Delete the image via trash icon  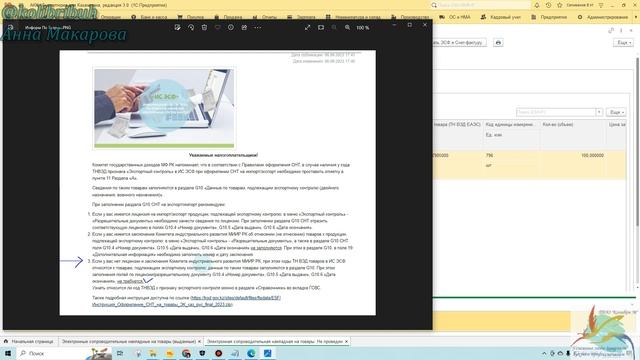pyautogui.click(x=204, y=27)
